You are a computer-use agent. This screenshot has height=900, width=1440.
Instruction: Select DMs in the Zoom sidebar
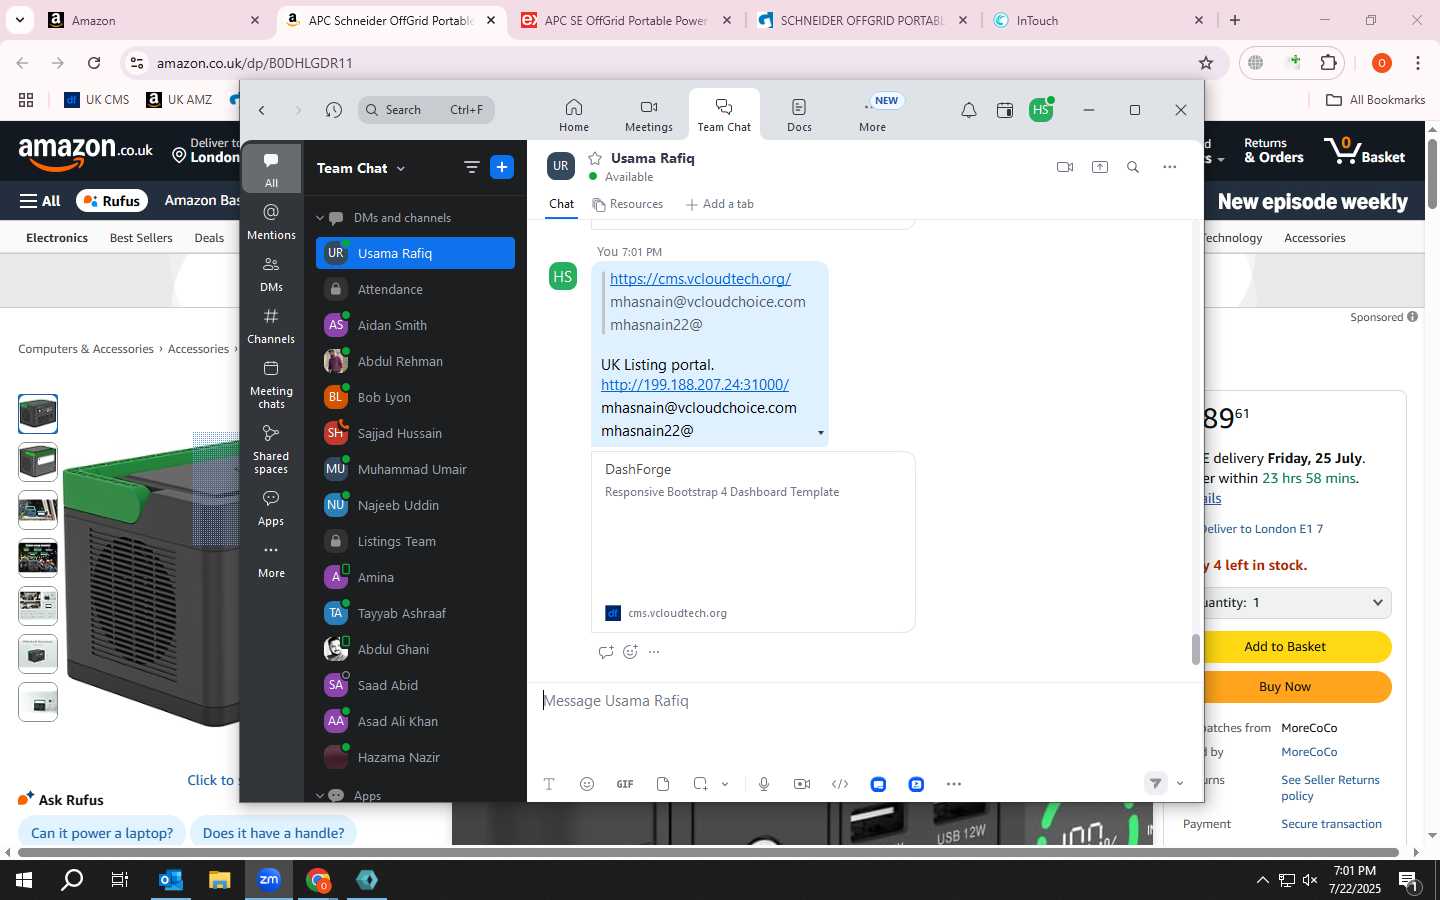click(271, 273)
